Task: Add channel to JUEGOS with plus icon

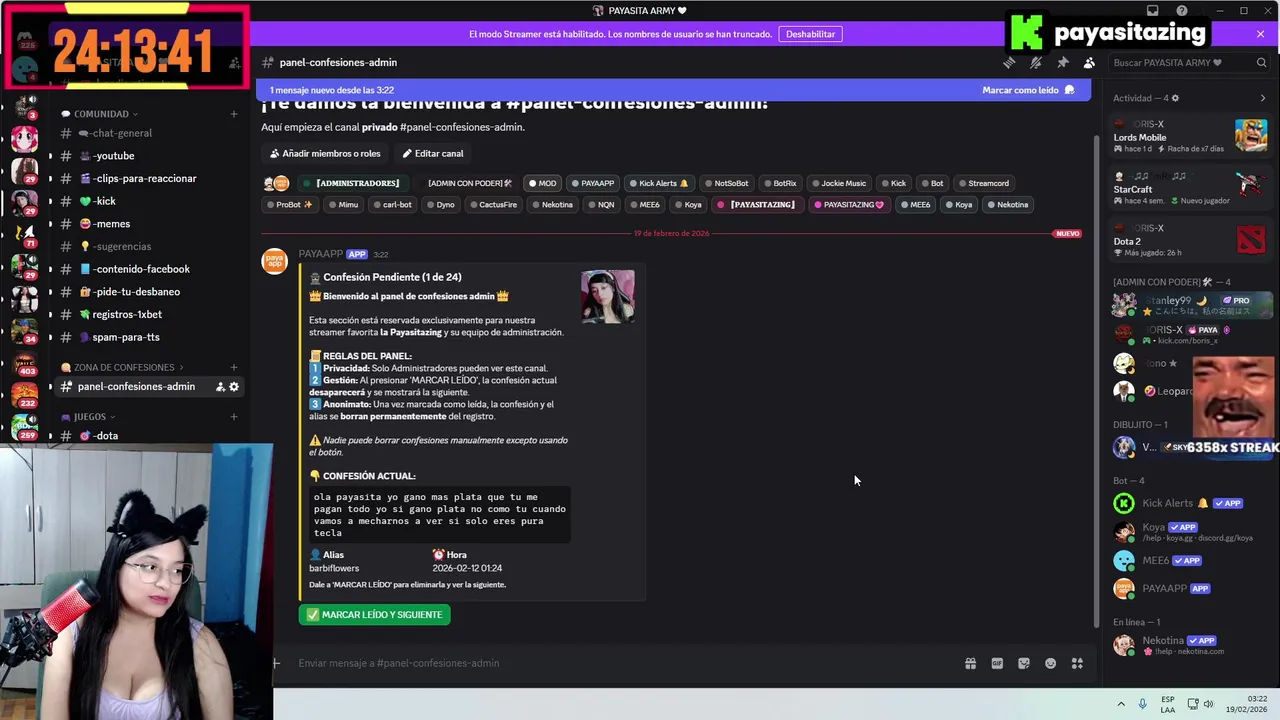Action: tap(234, 416)
